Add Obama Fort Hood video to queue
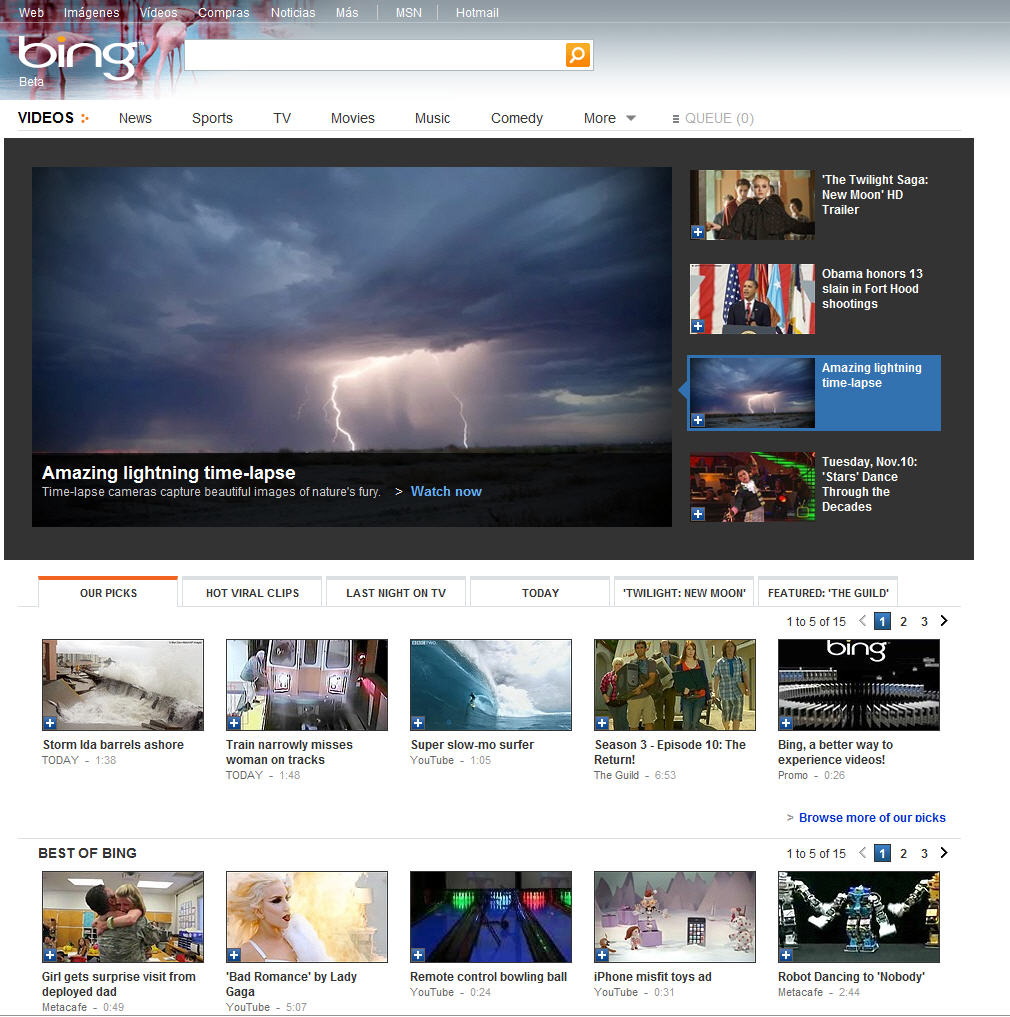This screenshot has width=1010, height=1017. [x=697, y=326]
